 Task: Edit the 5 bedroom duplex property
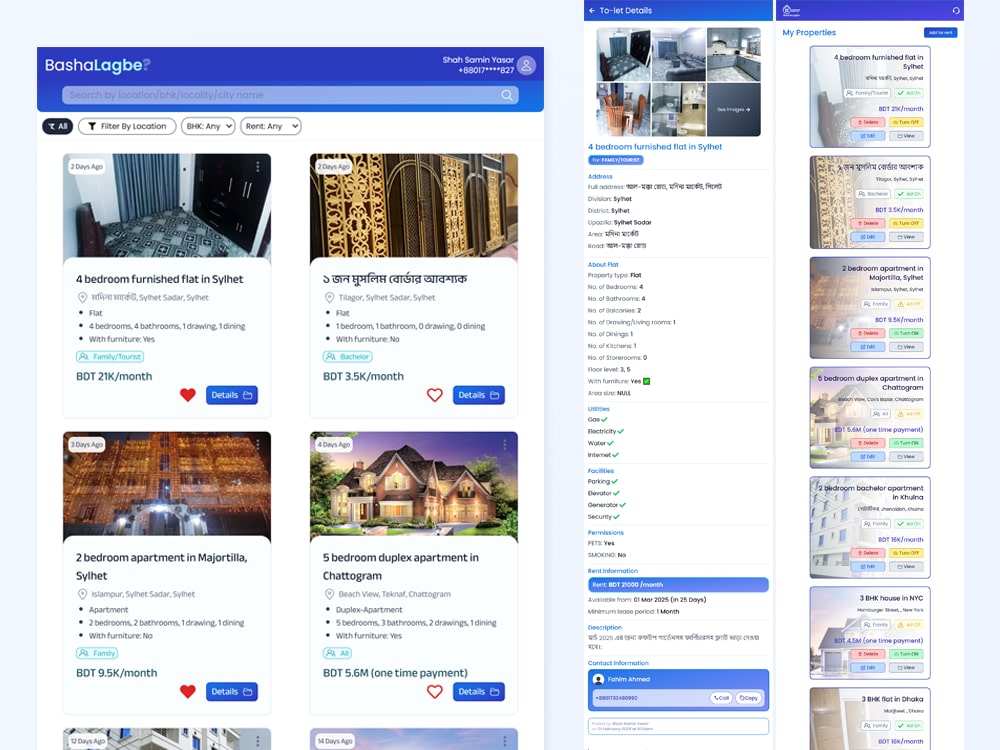[868, 457]
